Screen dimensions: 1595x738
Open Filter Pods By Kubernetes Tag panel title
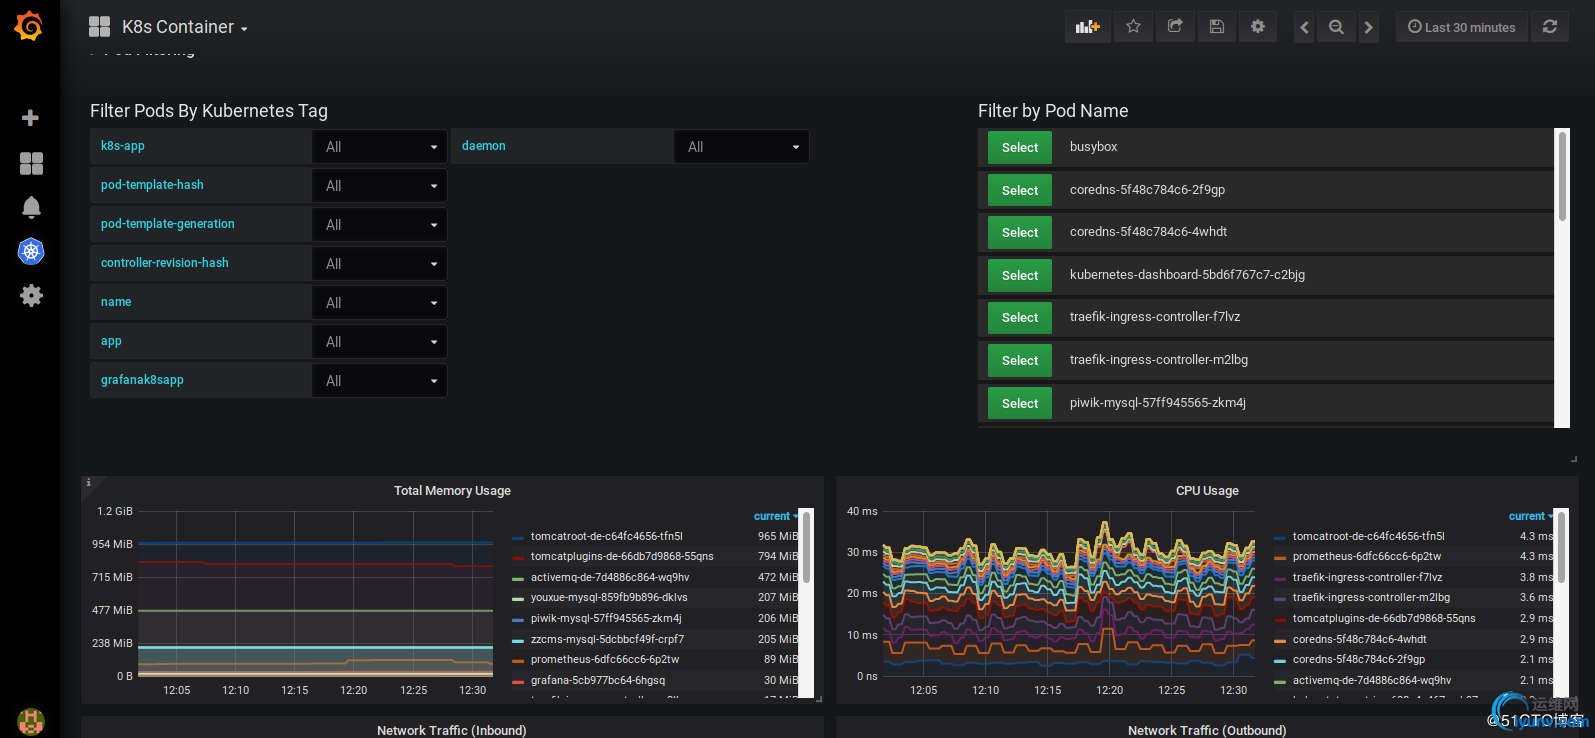click(209, 111)
